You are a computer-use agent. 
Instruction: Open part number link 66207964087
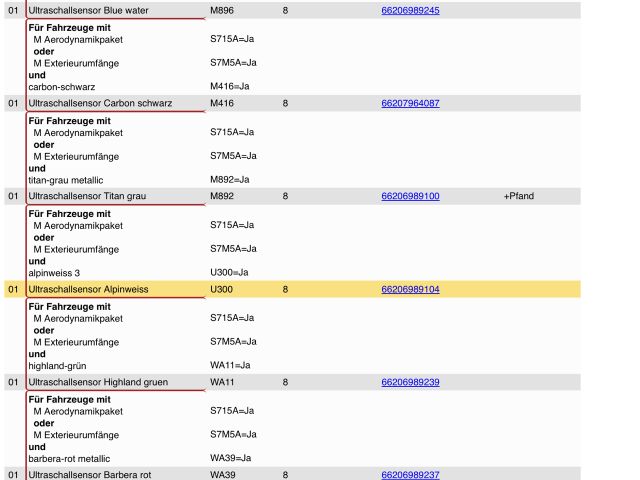[410, 103]
